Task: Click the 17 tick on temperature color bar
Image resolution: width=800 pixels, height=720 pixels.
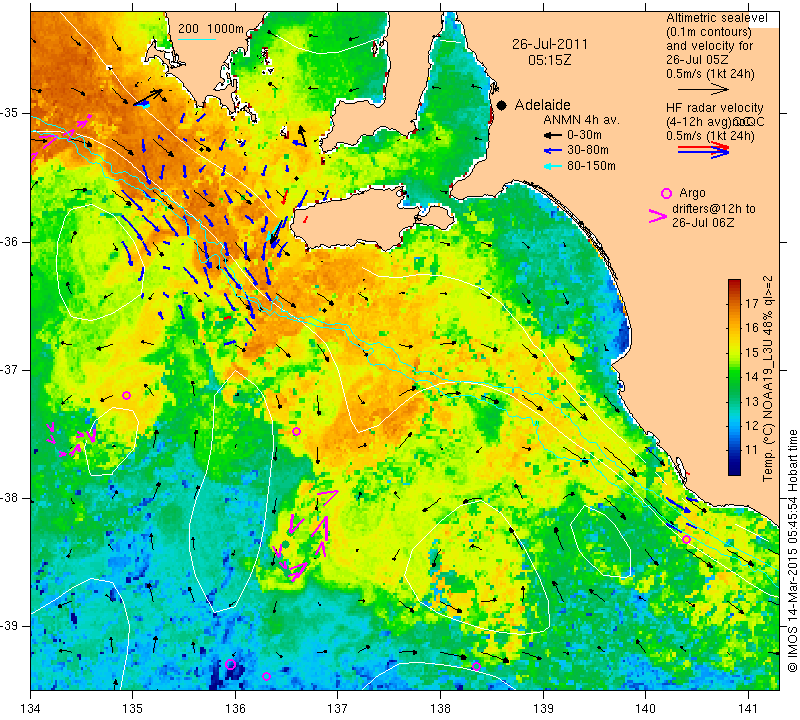Action: (752, 304)
